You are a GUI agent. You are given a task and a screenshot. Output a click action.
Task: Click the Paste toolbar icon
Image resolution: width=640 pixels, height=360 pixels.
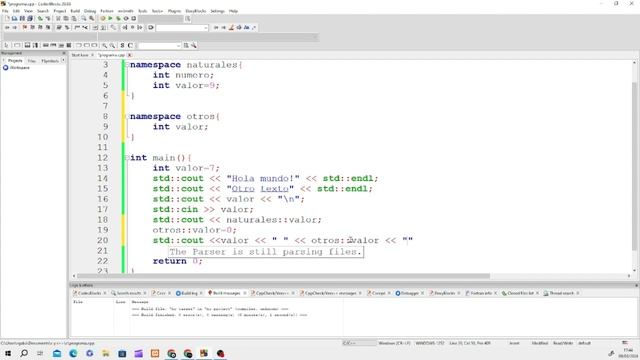[74, 18]
